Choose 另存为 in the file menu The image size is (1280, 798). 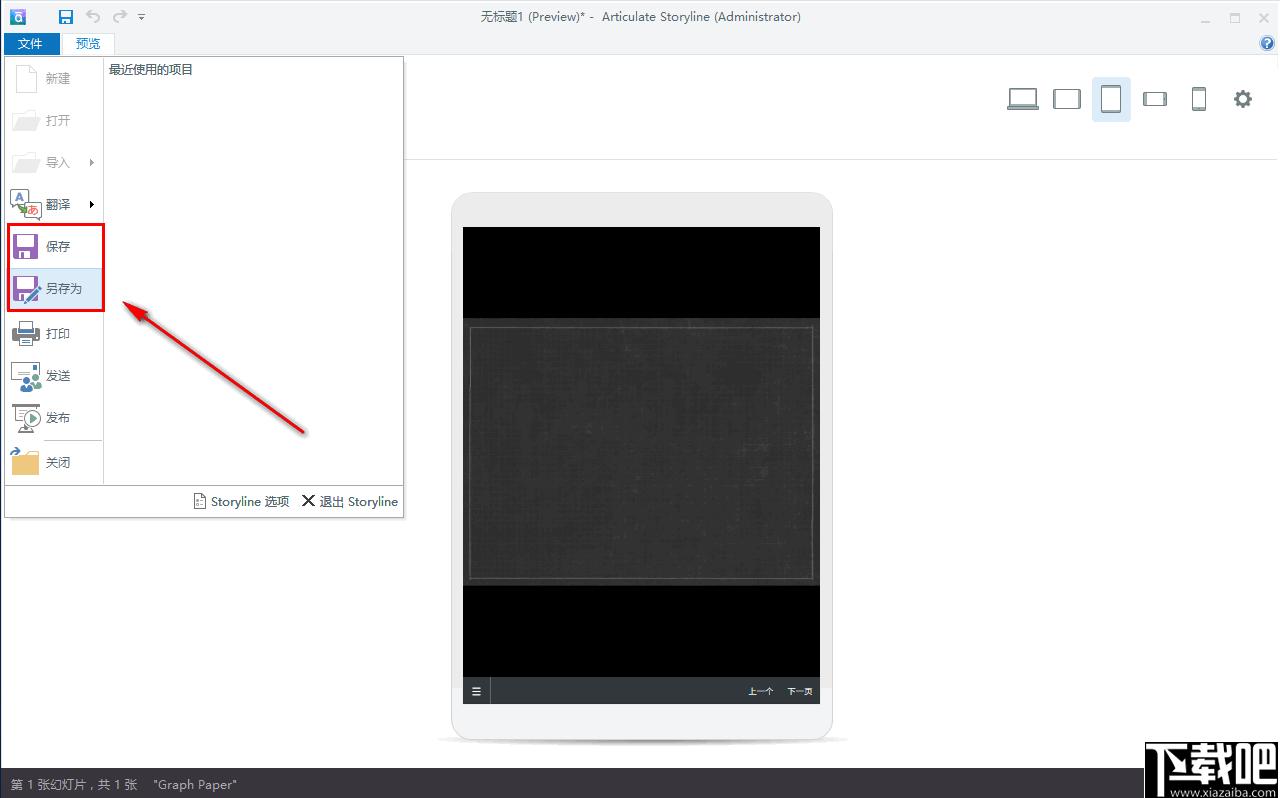[x=56, y=289]
